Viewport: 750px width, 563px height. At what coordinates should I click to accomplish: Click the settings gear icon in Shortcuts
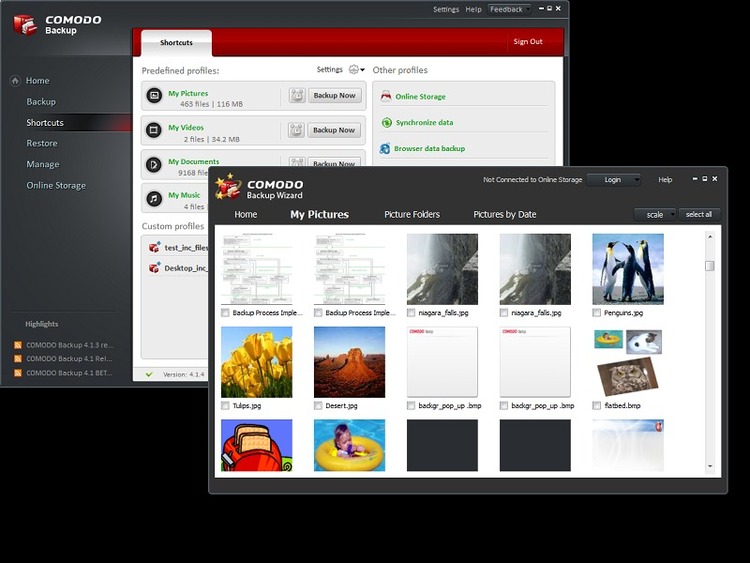[353, 69]
